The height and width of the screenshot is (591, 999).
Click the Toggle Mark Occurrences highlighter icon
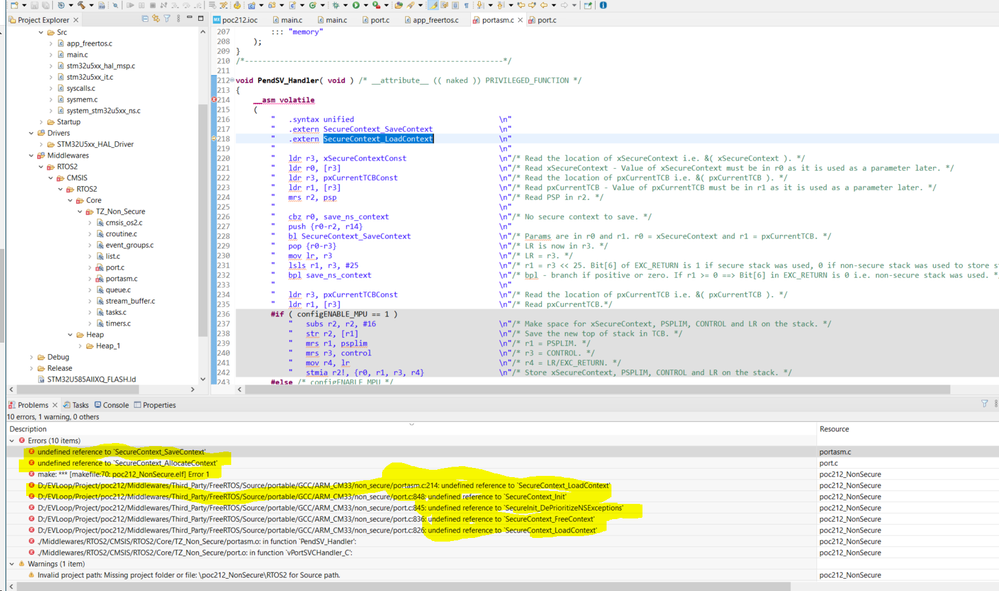[x=433, y=5]
